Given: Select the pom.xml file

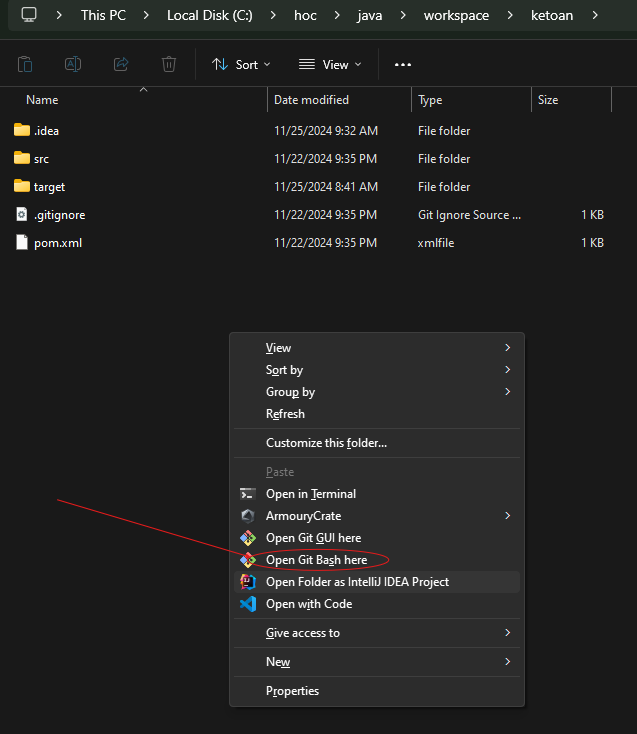Looking at the screenshot, I should pyautogui.click(x=57, y=243).
